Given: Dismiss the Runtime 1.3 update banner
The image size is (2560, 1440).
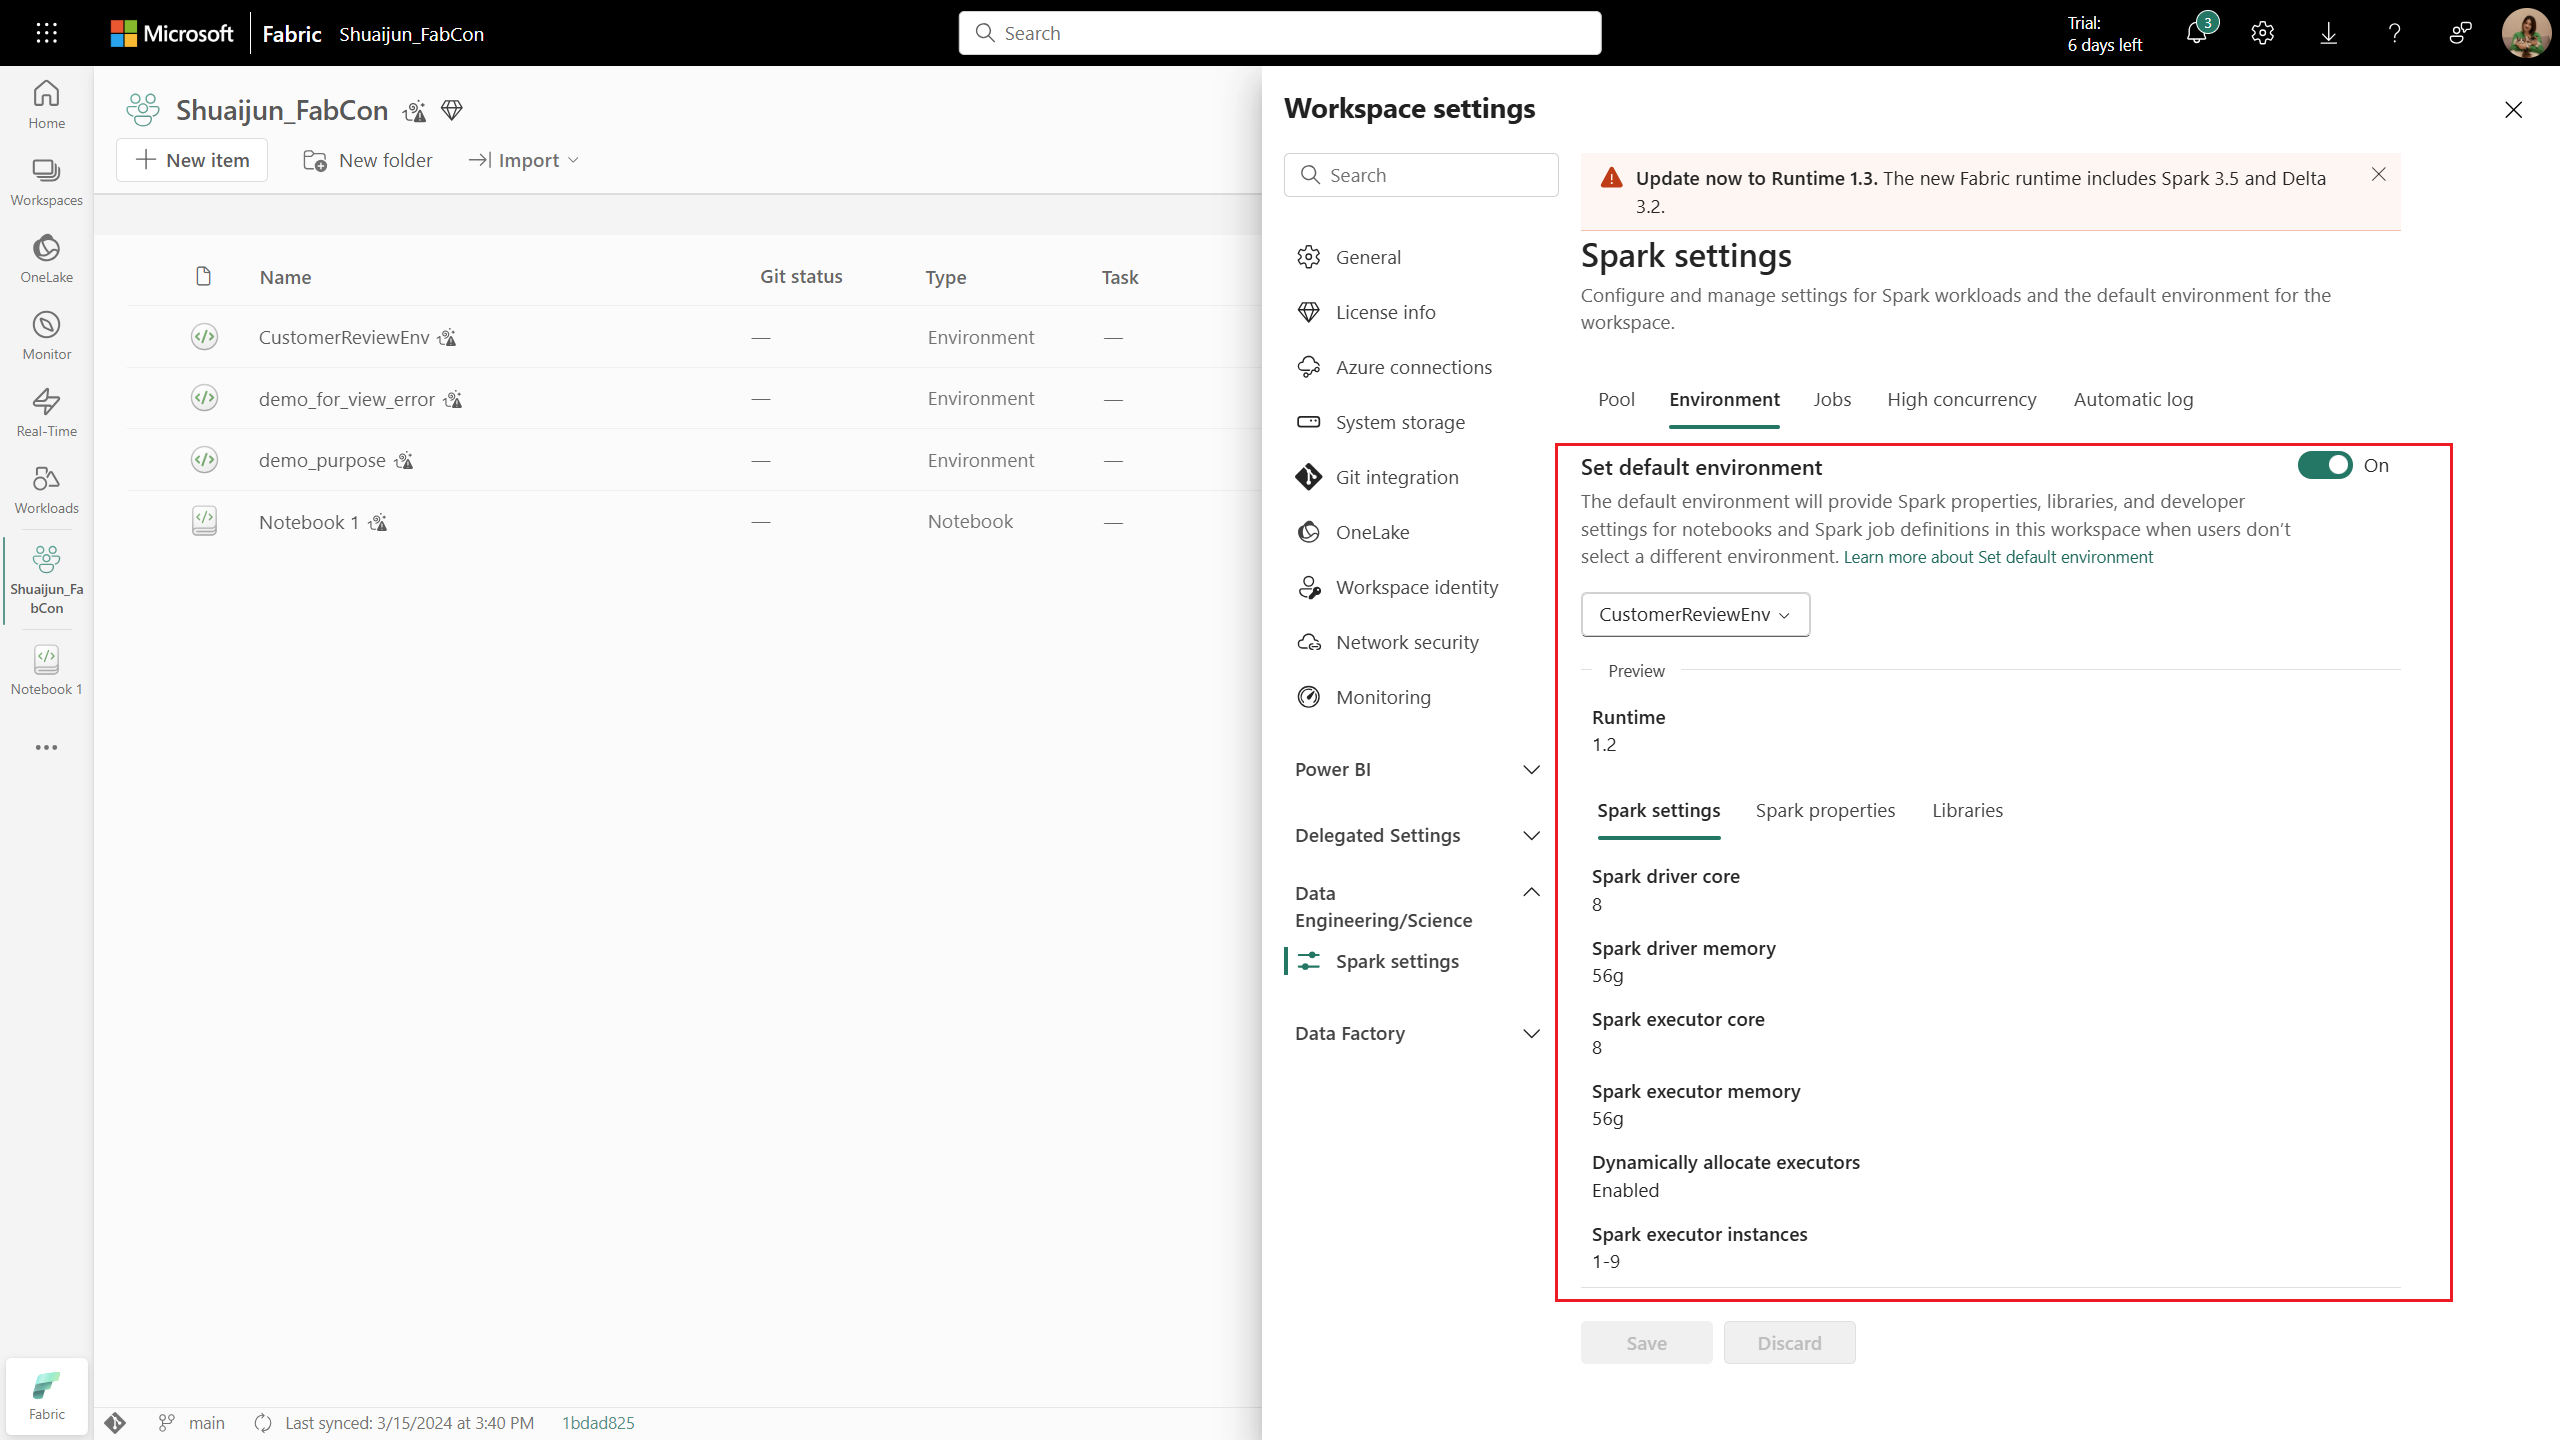Looking at the screenshot, I should 2378,175.
